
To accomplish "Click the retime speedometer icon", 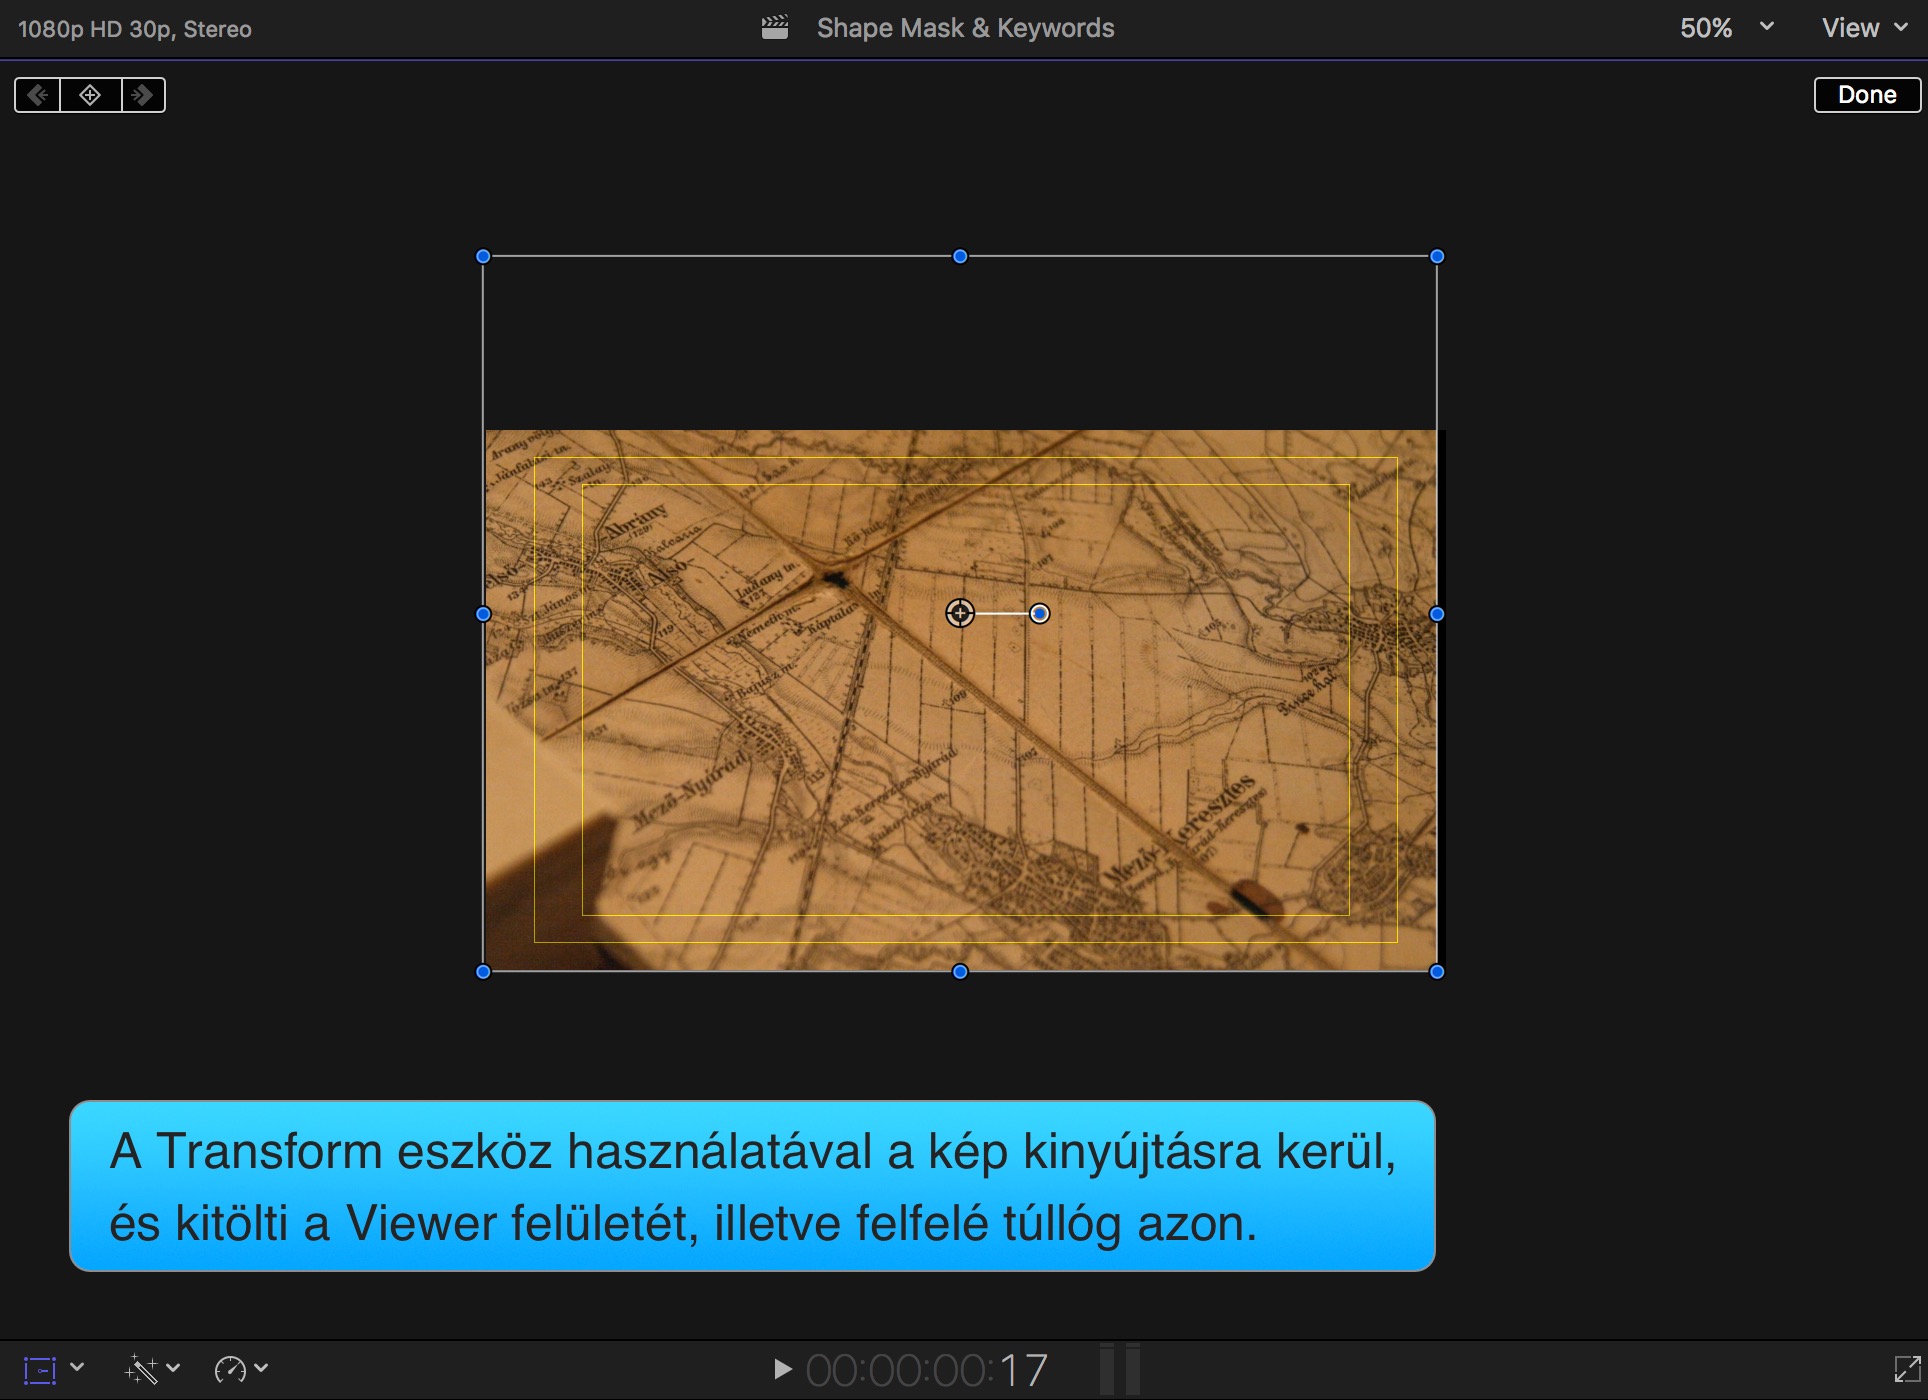I will (230, 1369).
